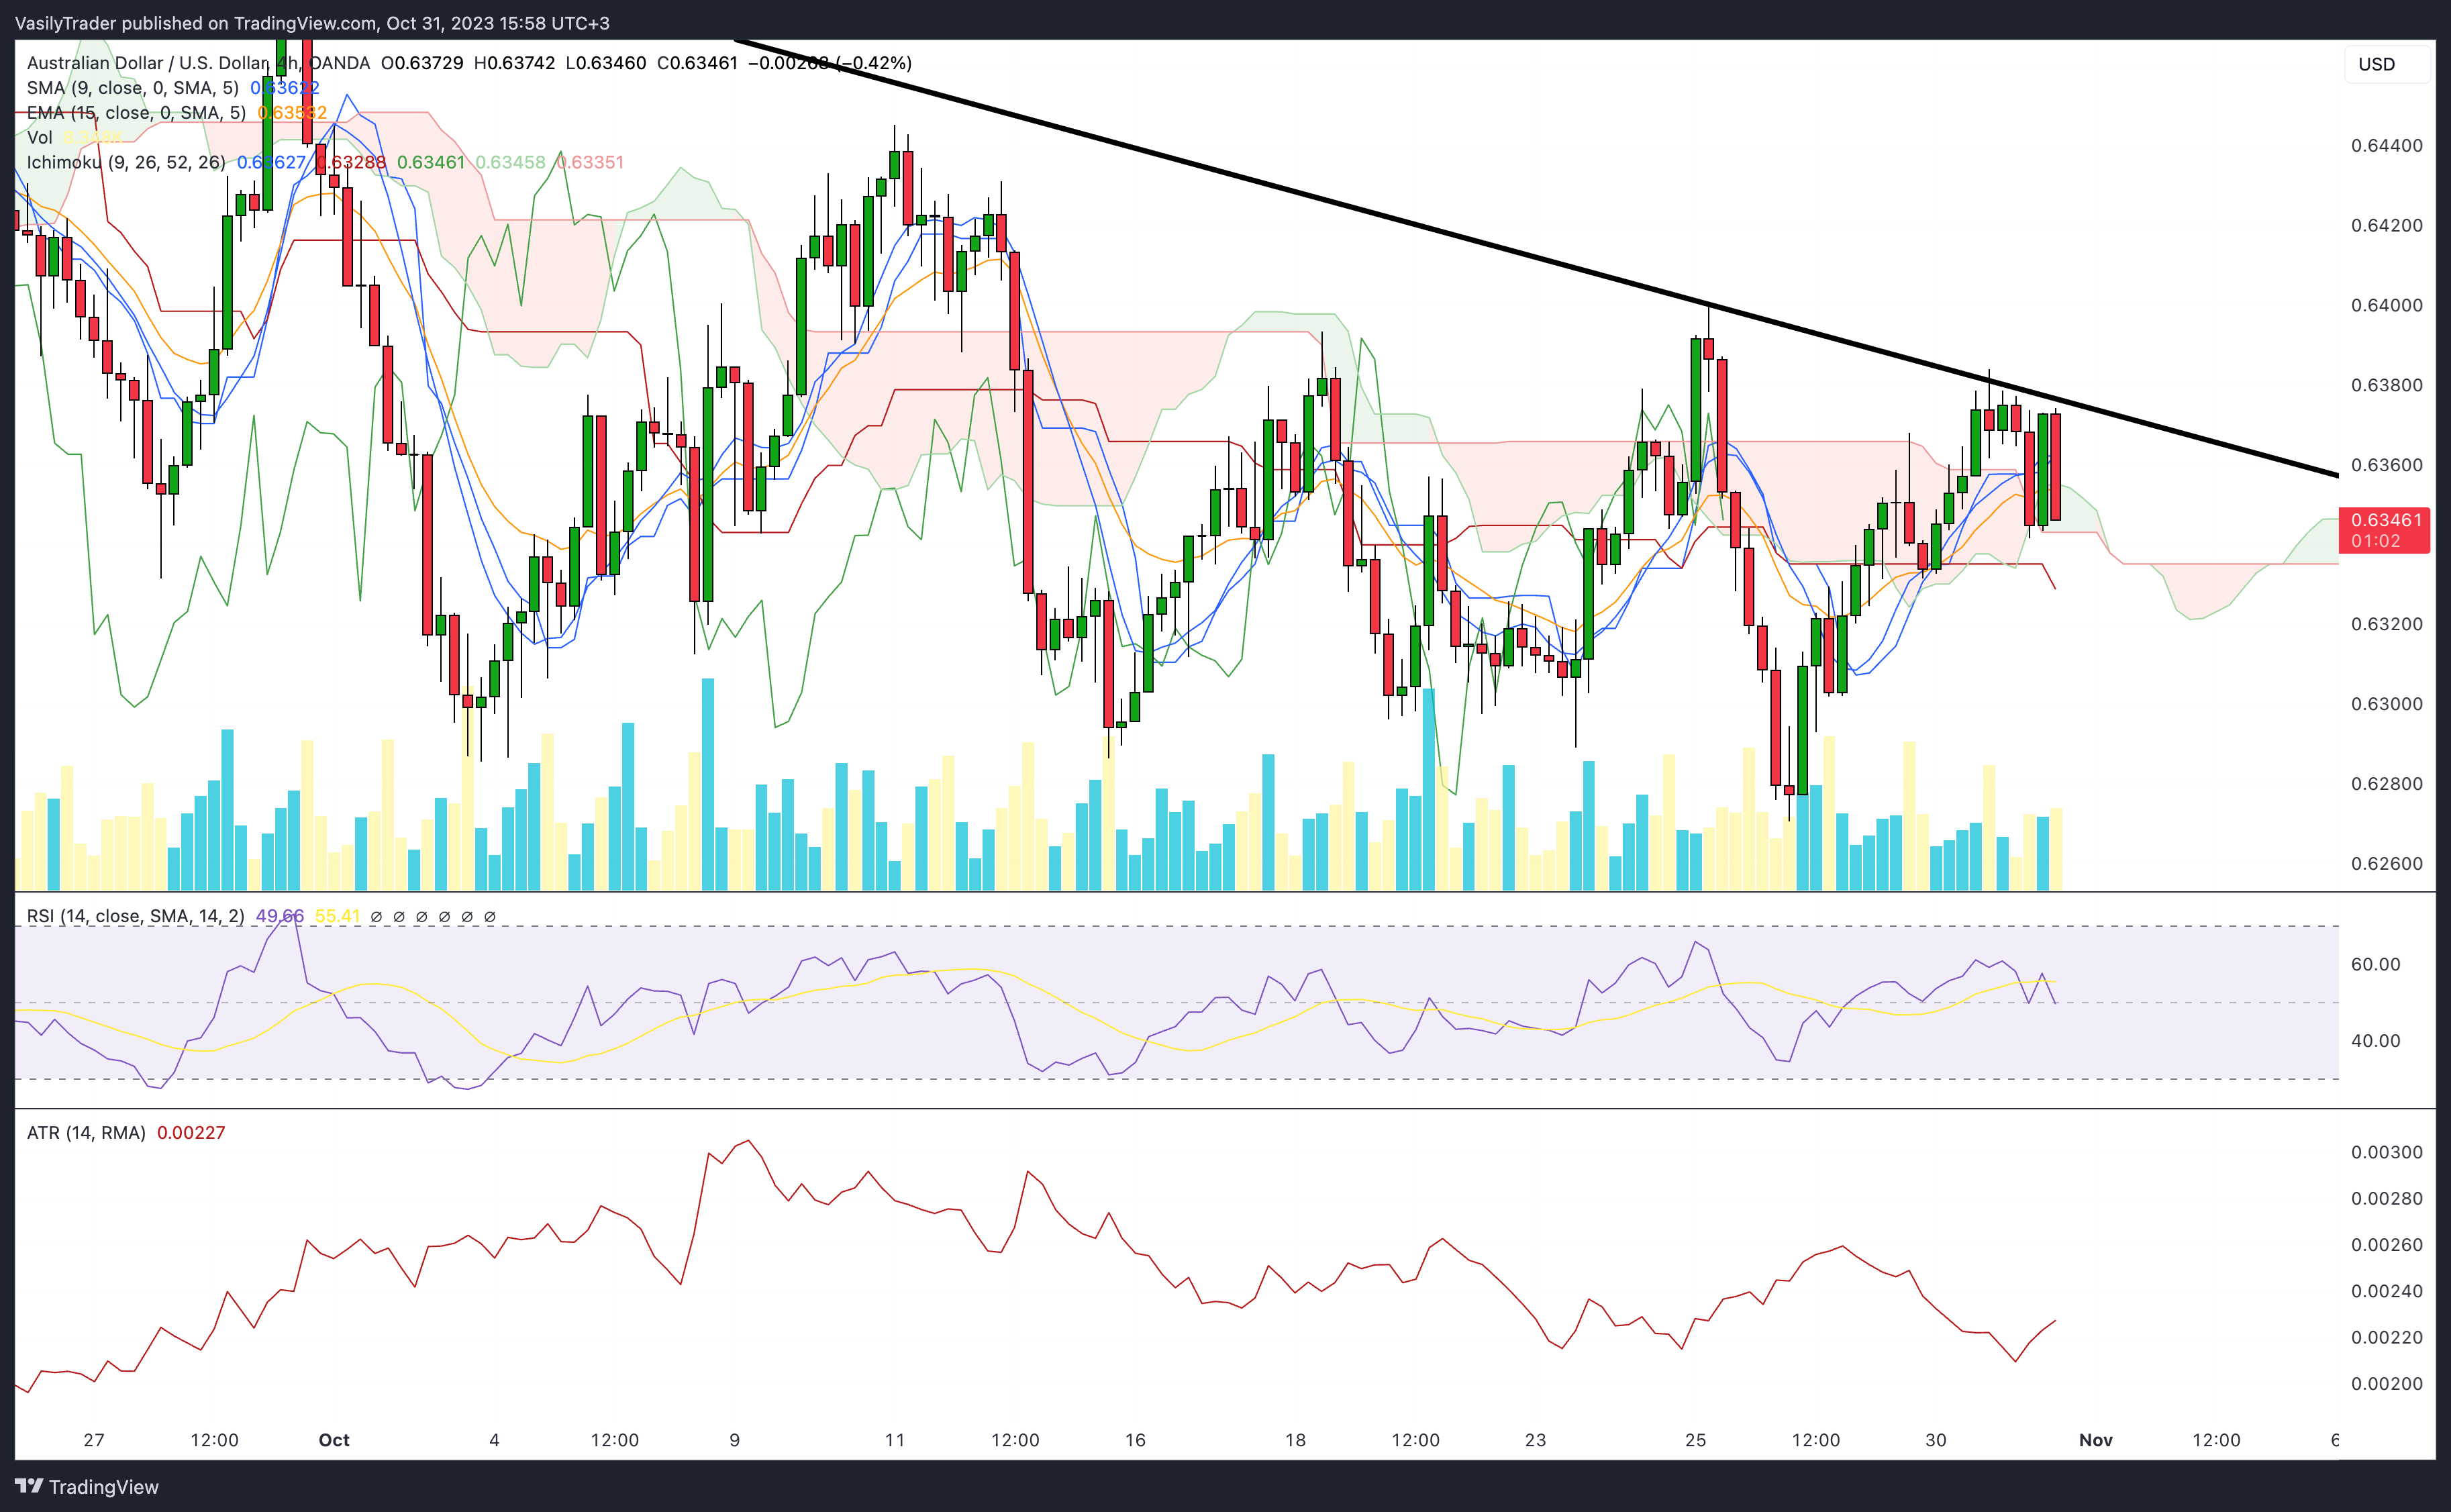Viewport: 2451px width, 1512px height.
Task: Click the 25 date on time axis
Action: coord(1696,1441)
